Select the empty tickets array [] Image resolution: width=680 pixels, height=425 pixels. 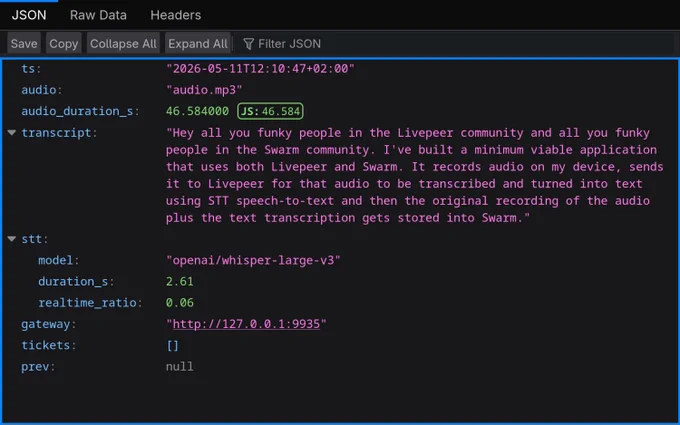pos(173,345)
